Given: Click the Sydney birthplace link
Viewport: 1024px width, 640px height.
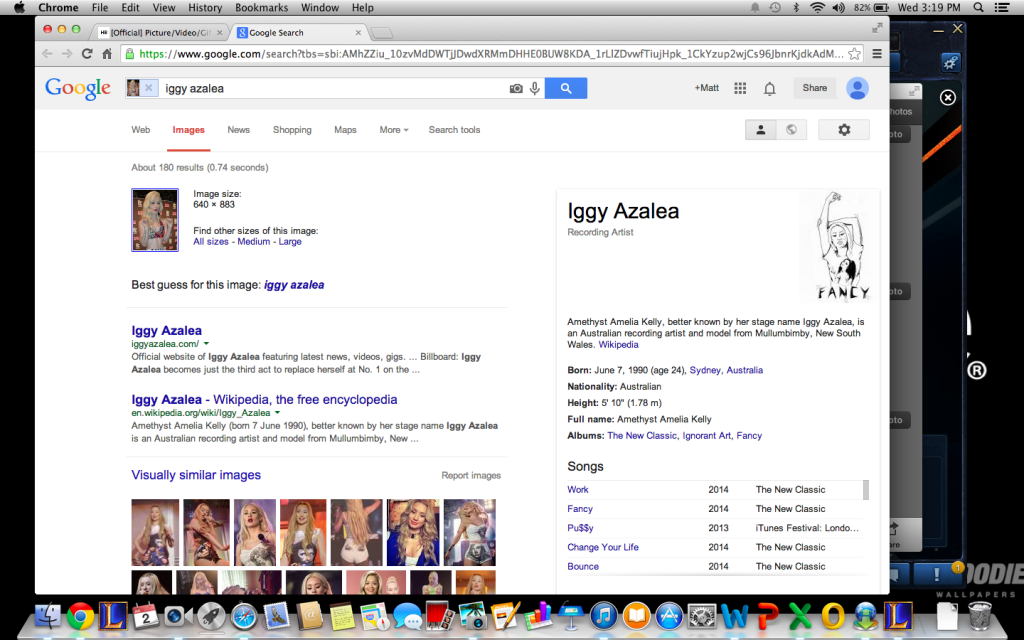Looking at the screenshot, I should point(705,370).
